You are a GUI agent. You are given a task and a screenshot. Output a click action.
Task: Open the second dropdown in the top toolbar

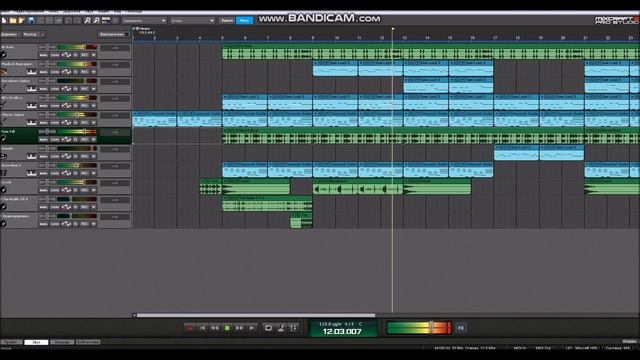click(193, 20)
